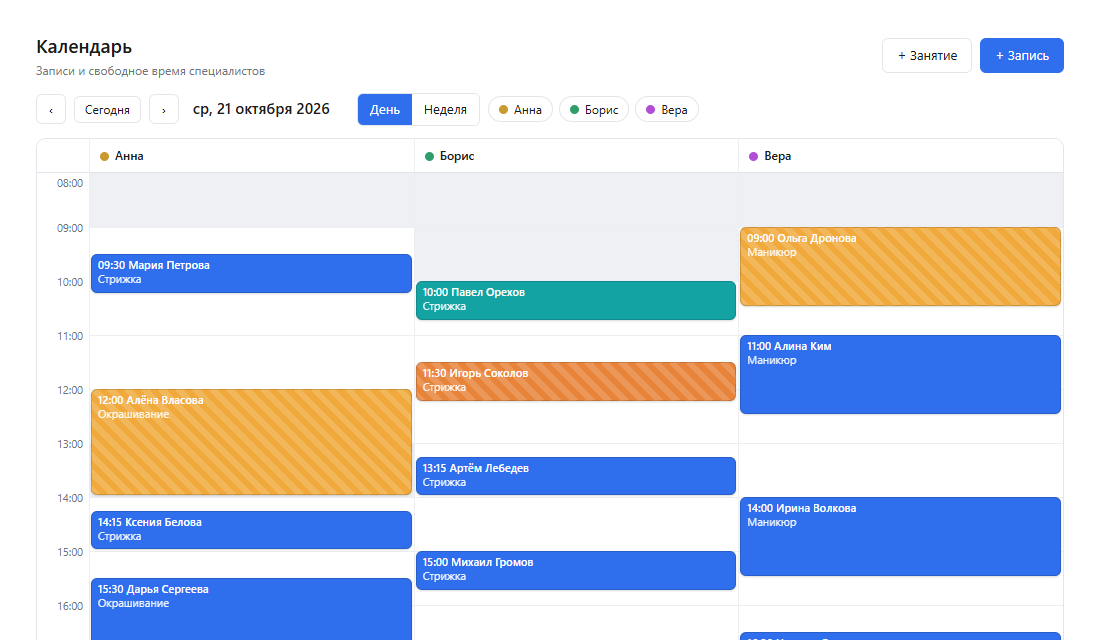Open the 14:00 Ирина Волкова appointment
The image size is (1100, 640).
900,537
